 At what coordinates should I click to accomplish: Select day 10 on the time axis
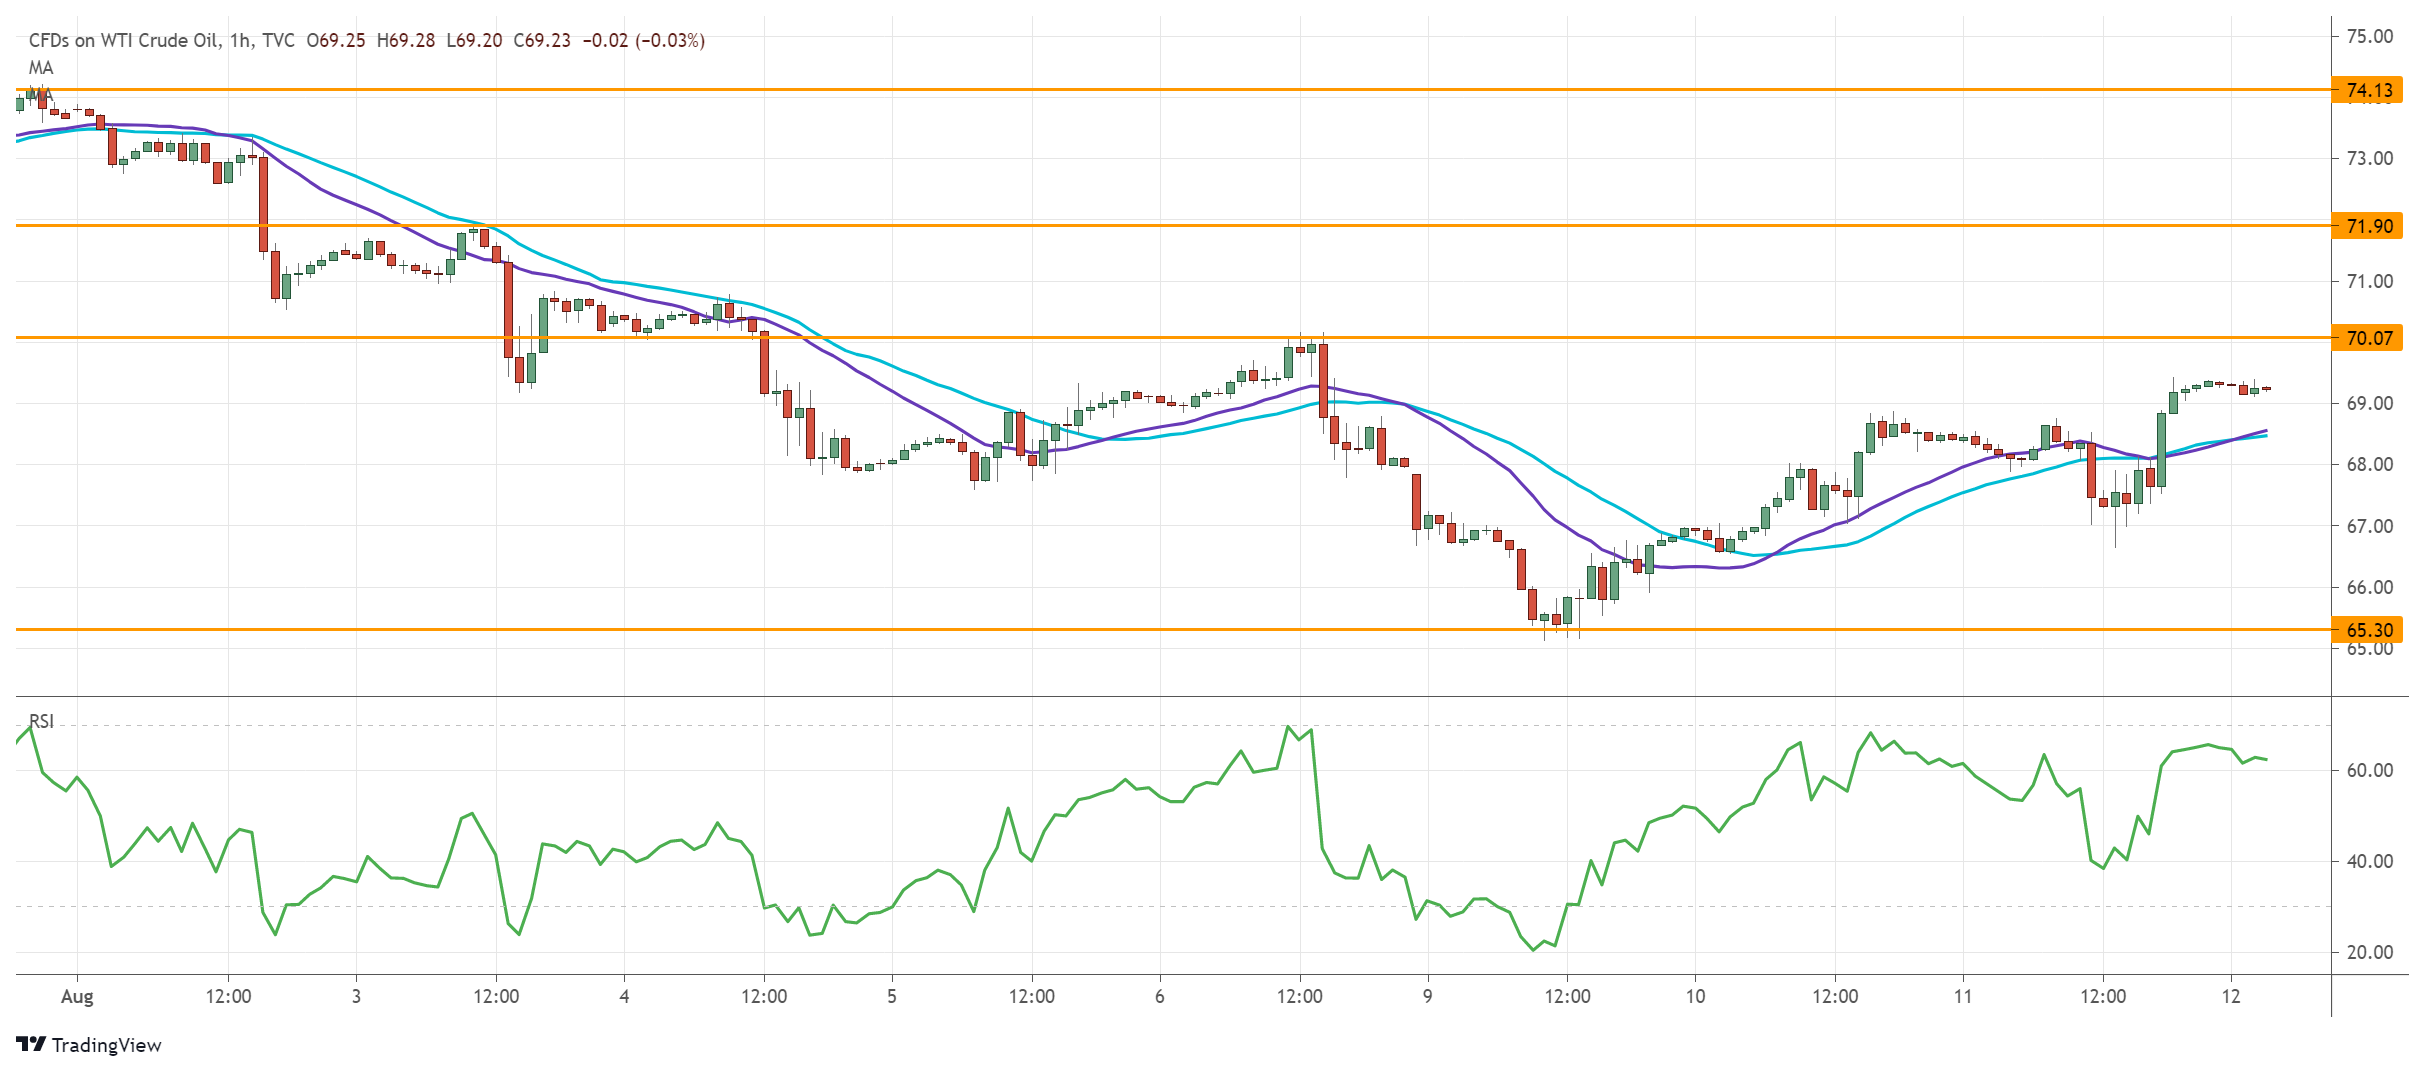[1695, 996]
